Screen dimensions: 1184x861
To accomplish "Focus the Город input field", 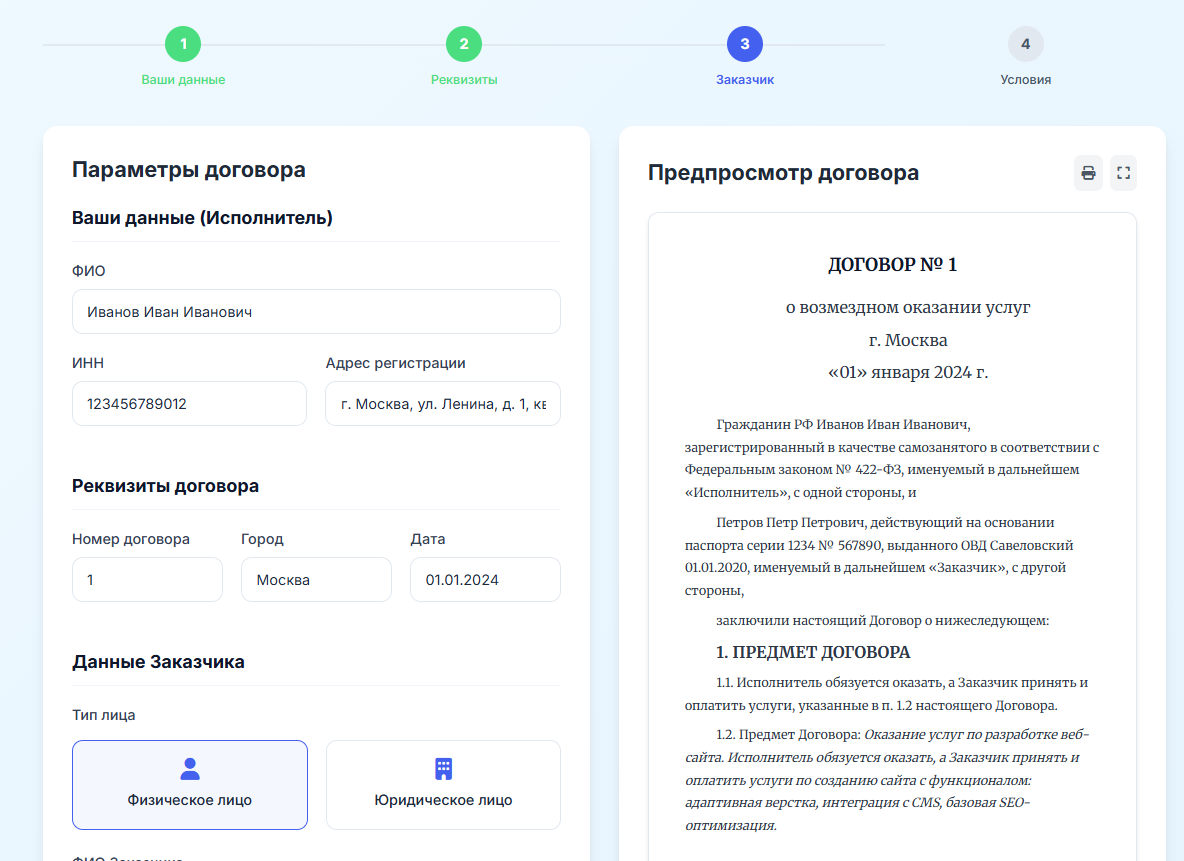I will pos(316,580).
